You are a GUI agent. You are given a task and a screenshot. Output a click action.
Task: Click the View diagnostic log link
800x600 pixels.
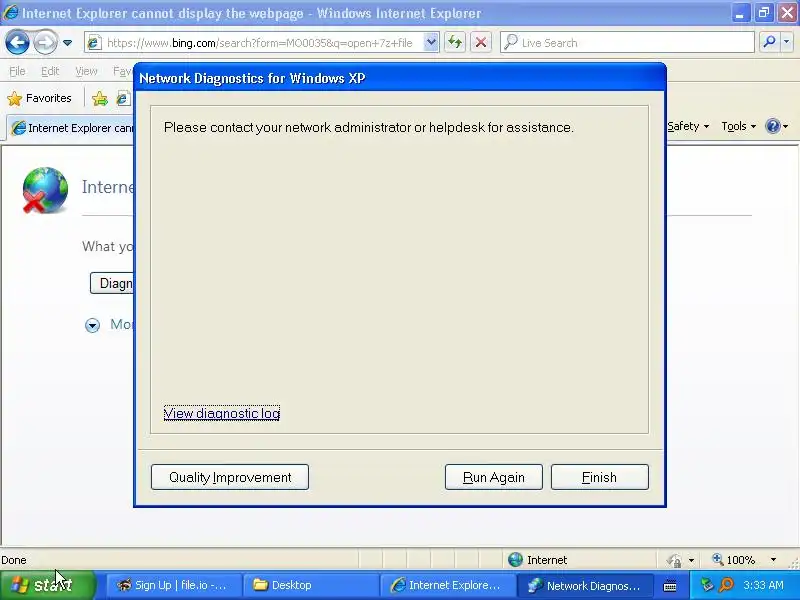tap(221, 413)
